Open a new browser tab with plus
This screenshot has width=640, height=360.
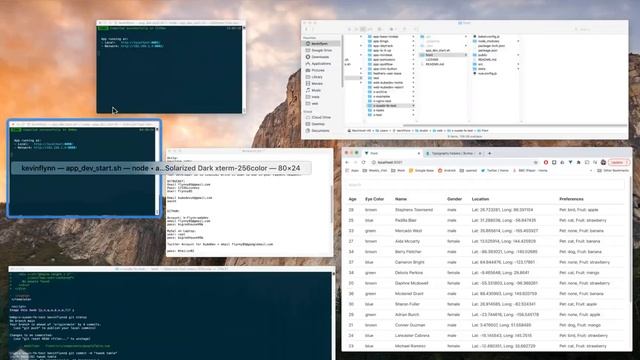(489, 153)
